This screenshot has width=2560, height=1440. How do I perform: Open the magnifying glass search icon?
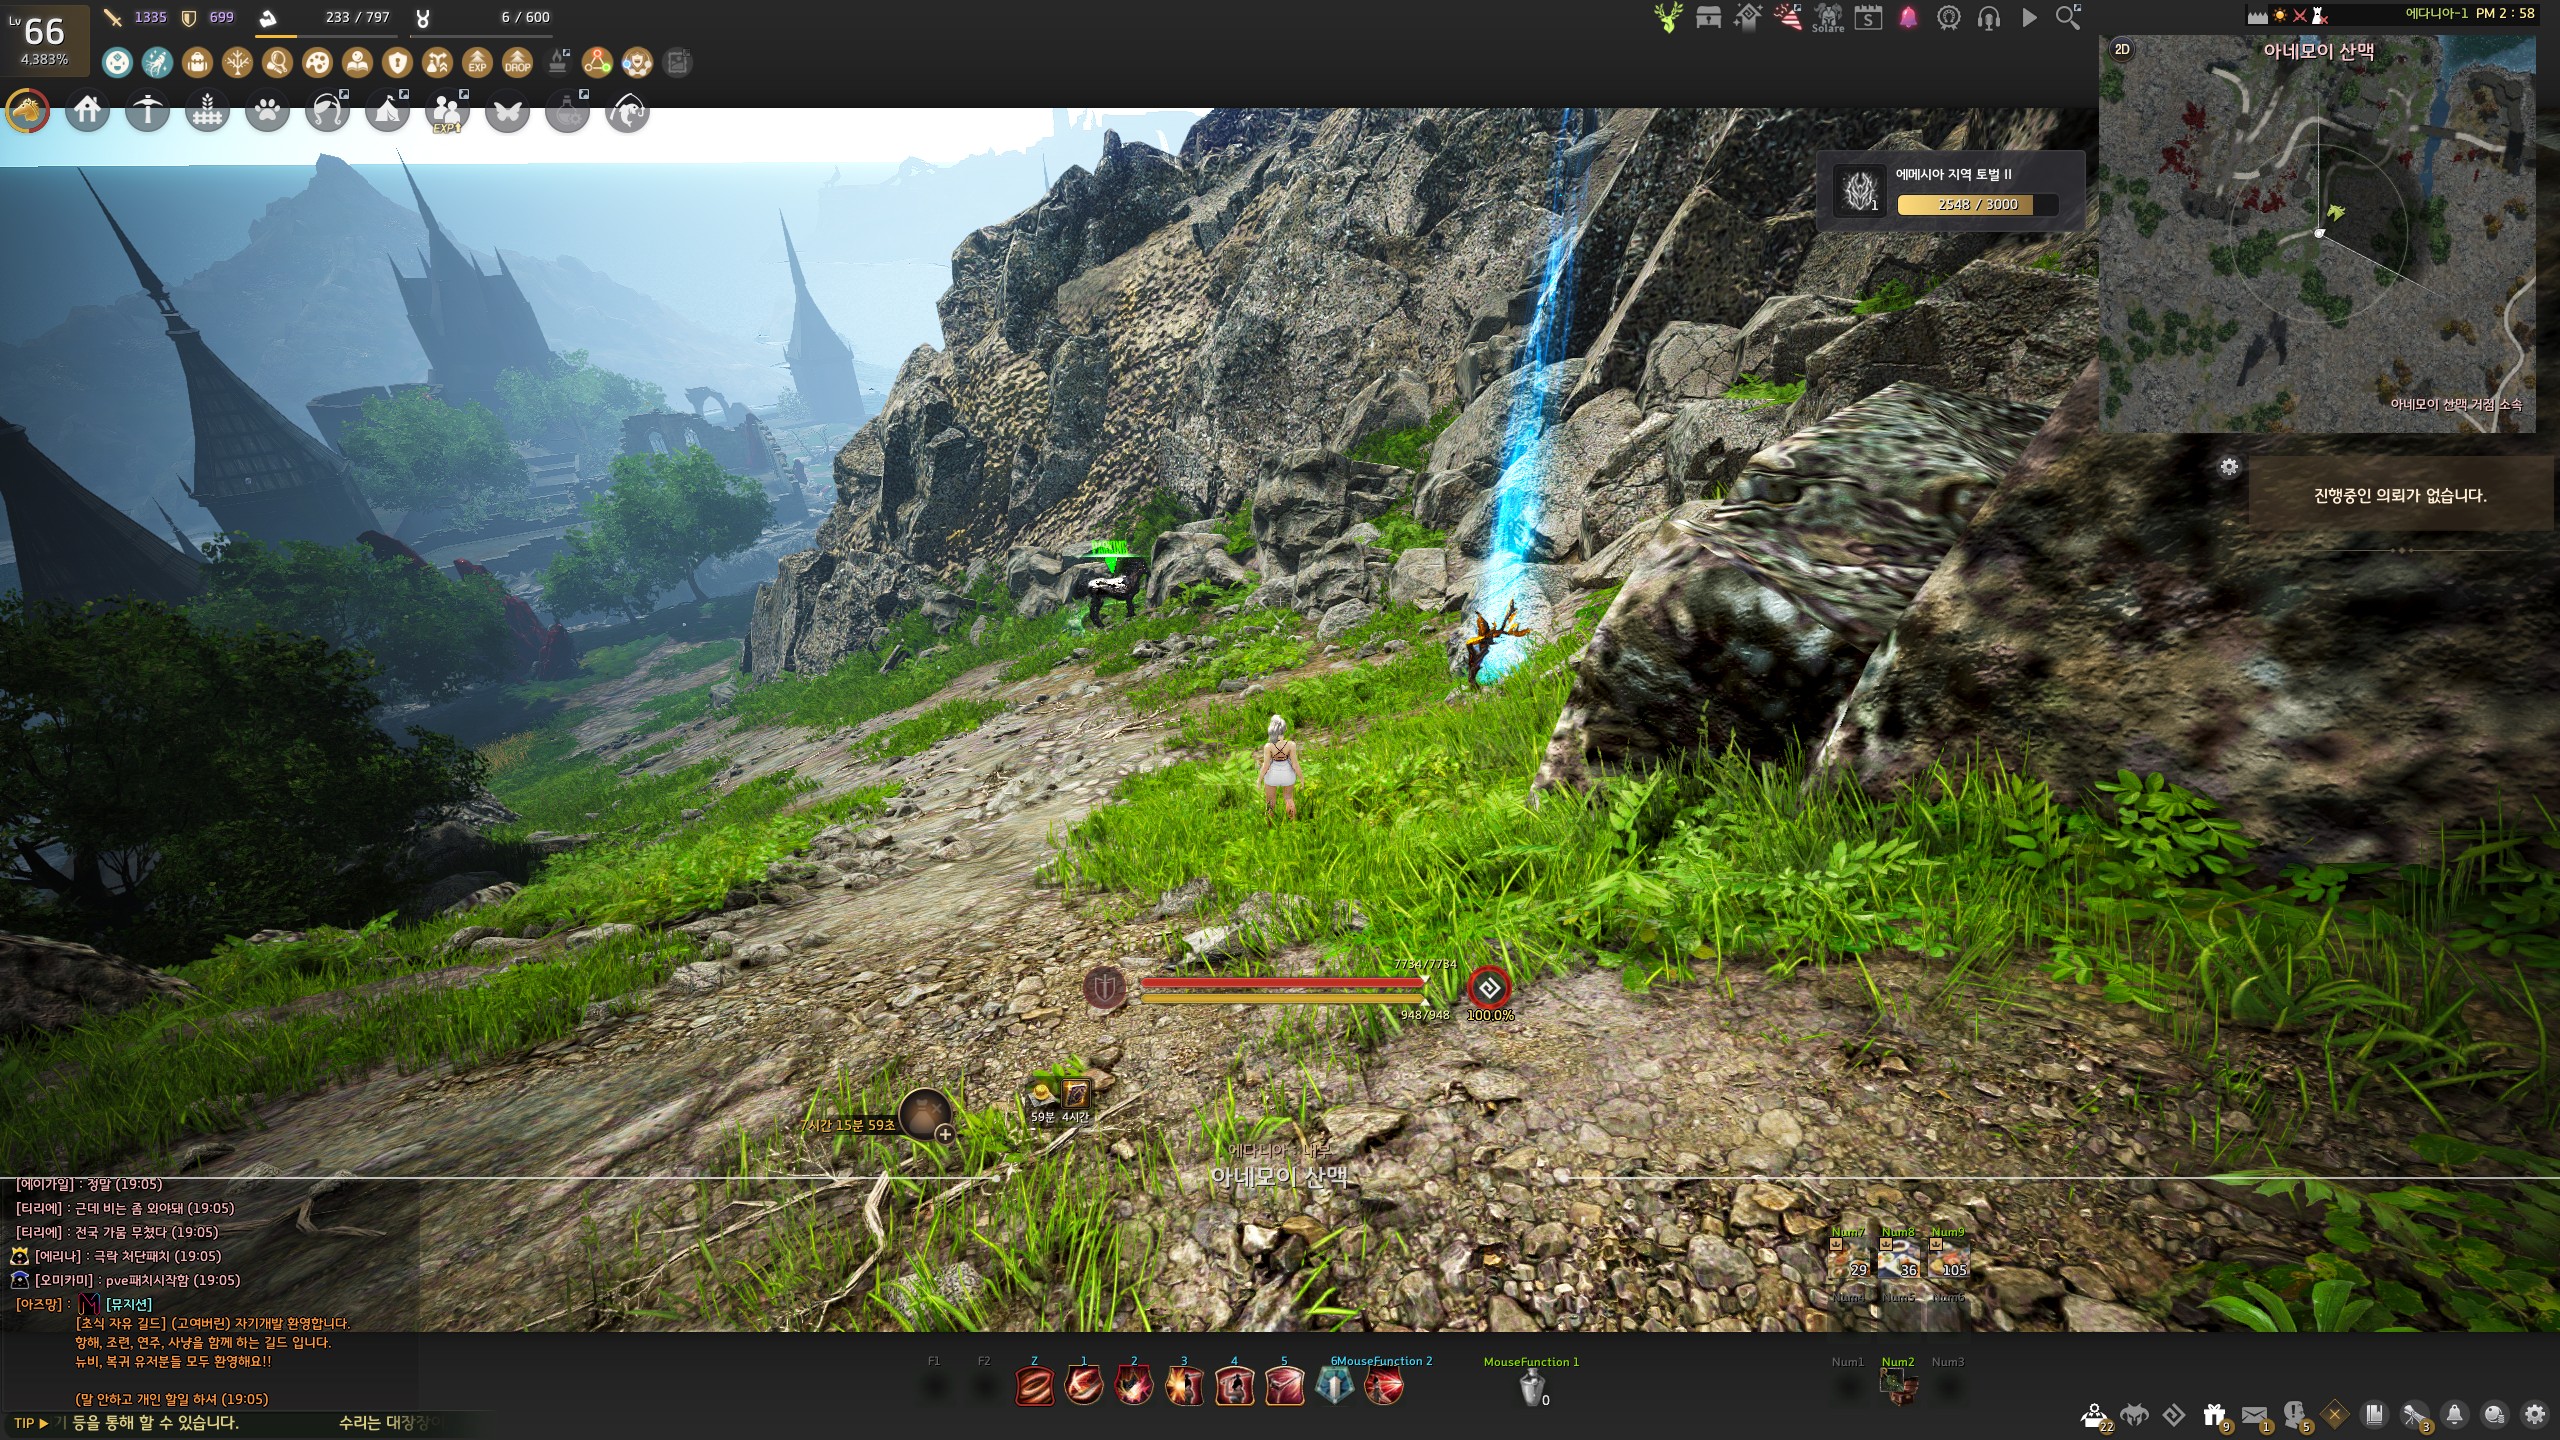click(x=2068, y=17)
